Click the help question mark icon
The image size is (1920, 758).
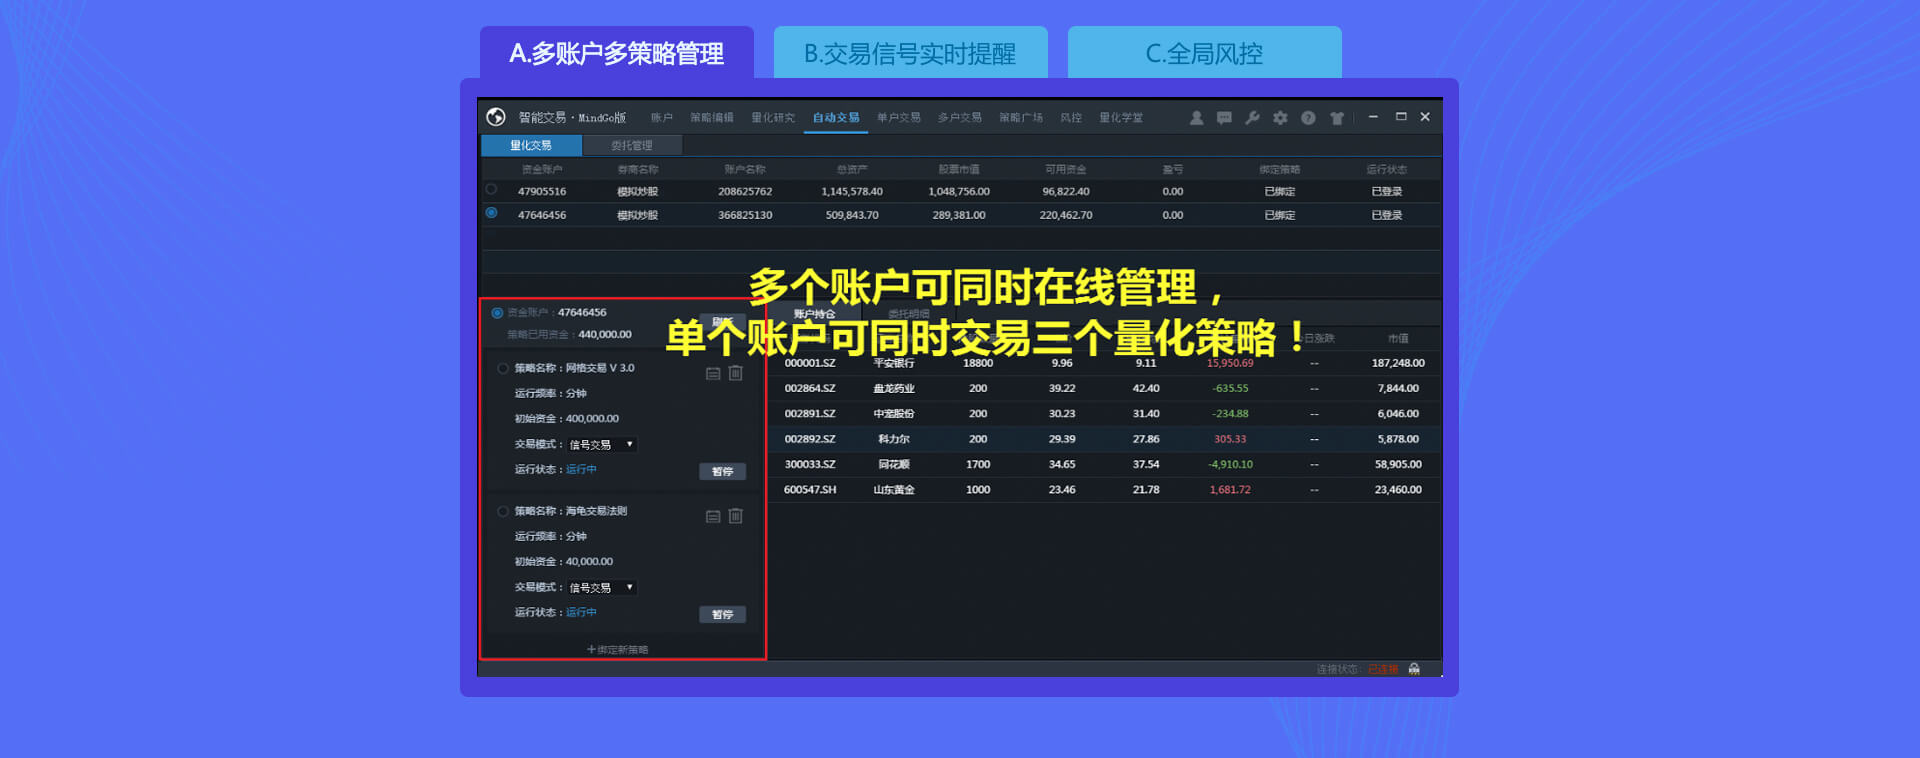click(1308, 118)
